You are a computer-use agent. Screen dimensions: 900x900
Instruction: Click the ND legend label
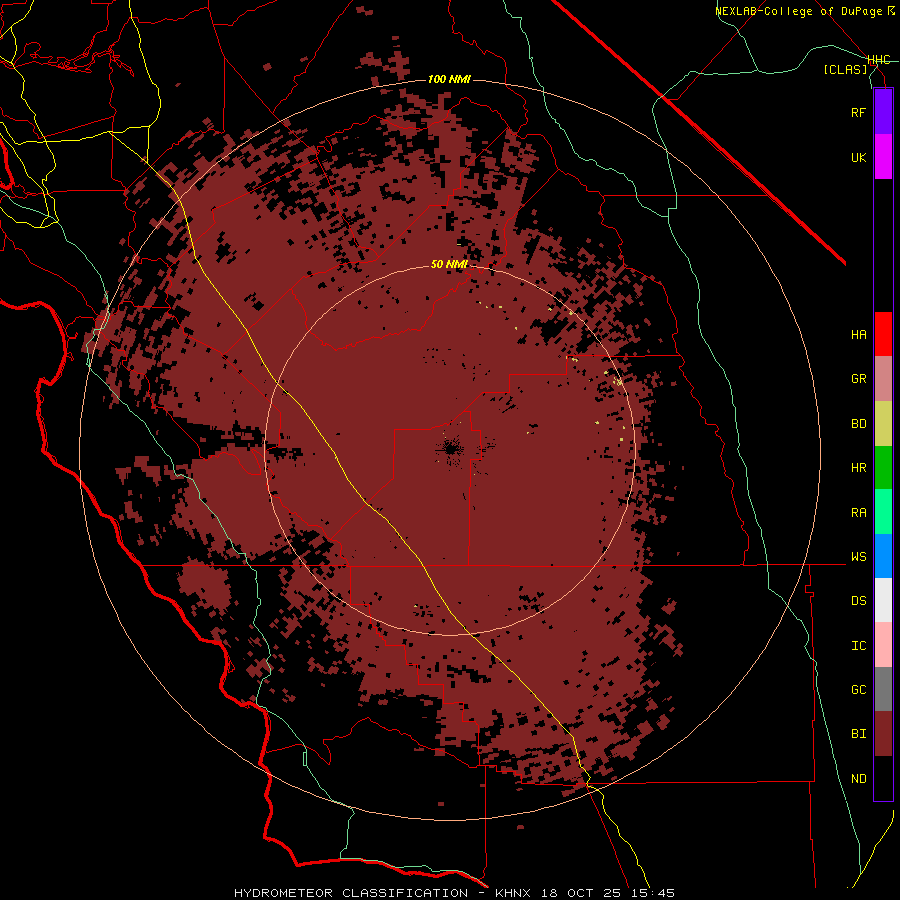[x=859, y=779]
